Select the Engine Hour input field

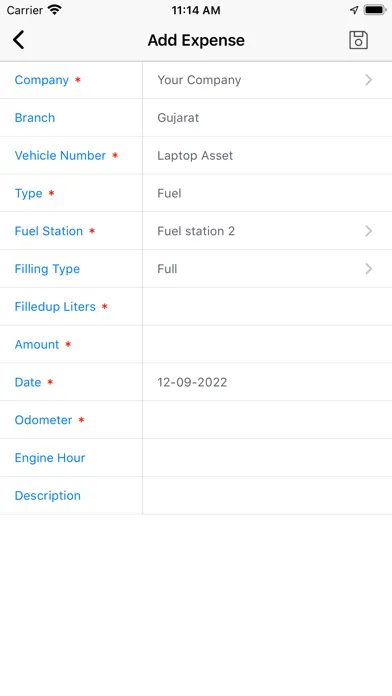tap(267, 458)
